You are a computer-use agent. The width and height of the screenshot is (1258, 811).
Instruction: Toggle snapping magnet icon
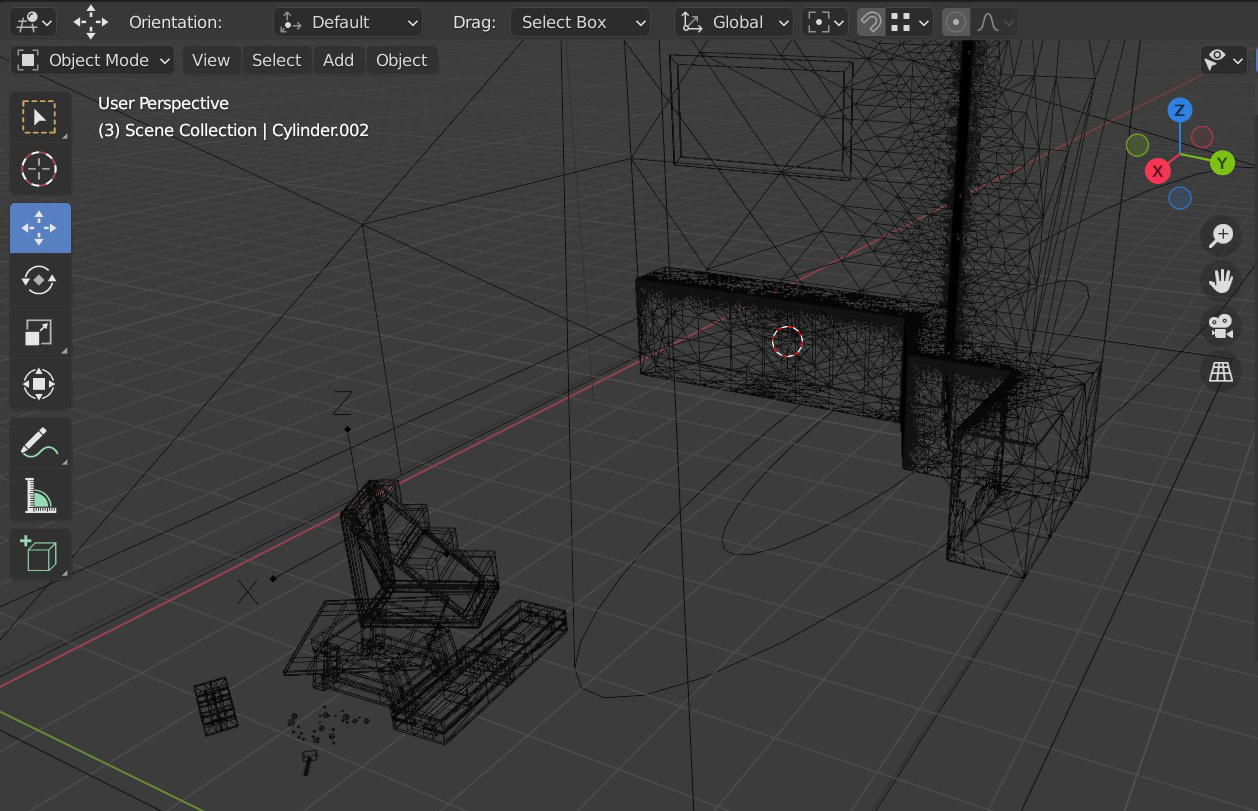(871, 22)
